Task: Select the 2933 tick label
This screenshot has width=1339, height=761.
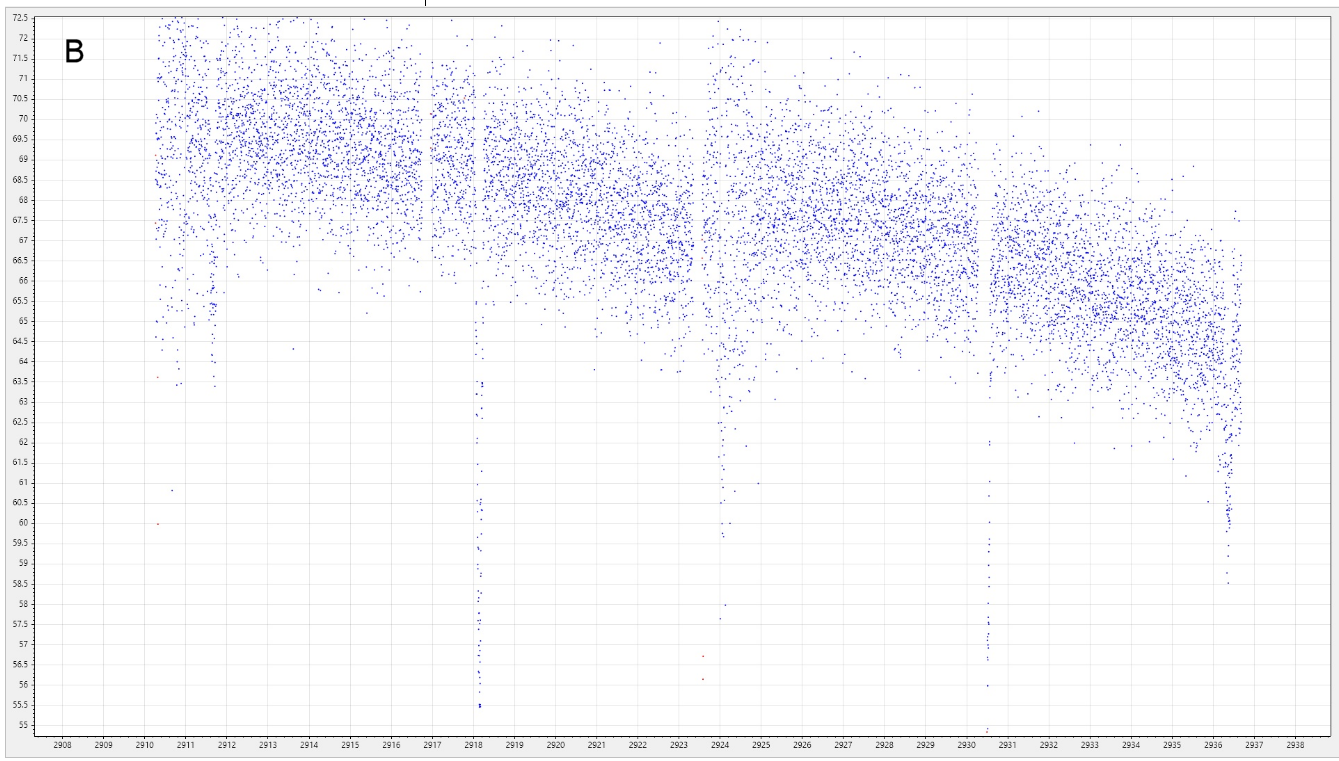Action: [x=1090, y=745]
